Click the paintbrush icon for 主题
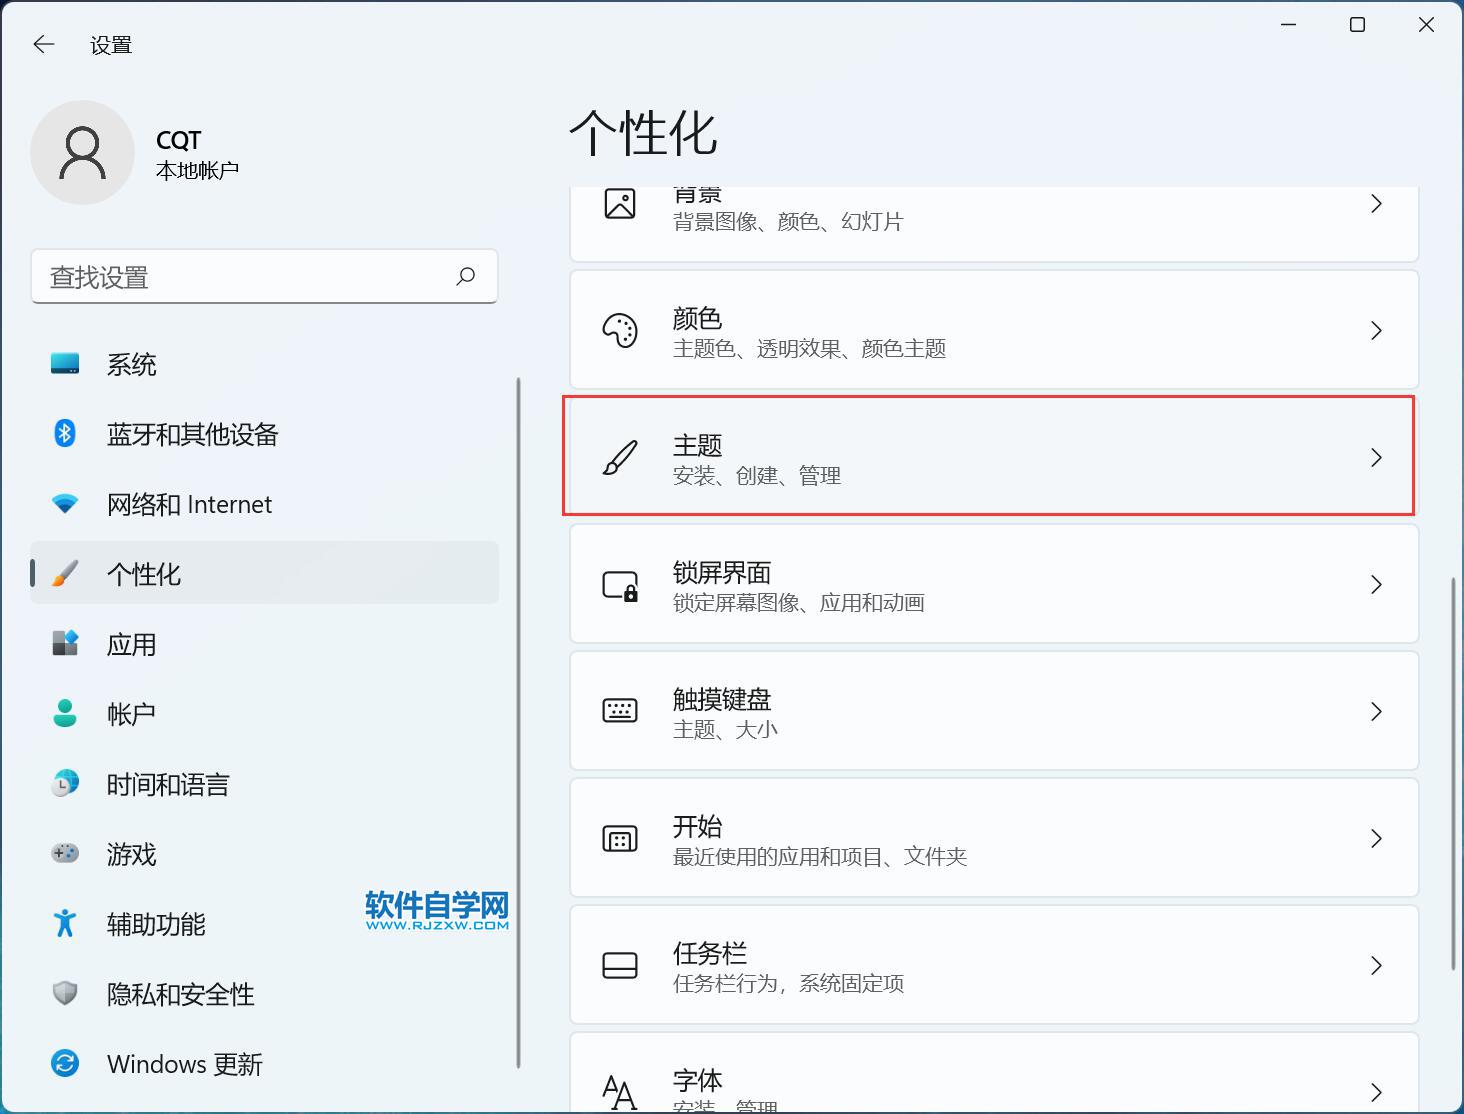Image resolution: width=1464 pixels, height=1114 pixels. point(620,458)
